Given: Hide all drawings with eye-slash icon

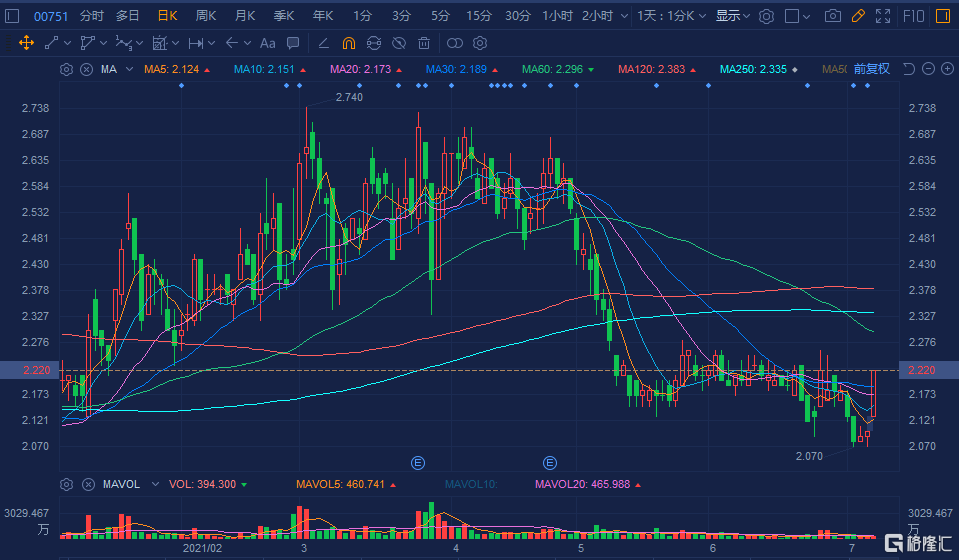Looking at the screenshot, I should (x=399, y=43).
